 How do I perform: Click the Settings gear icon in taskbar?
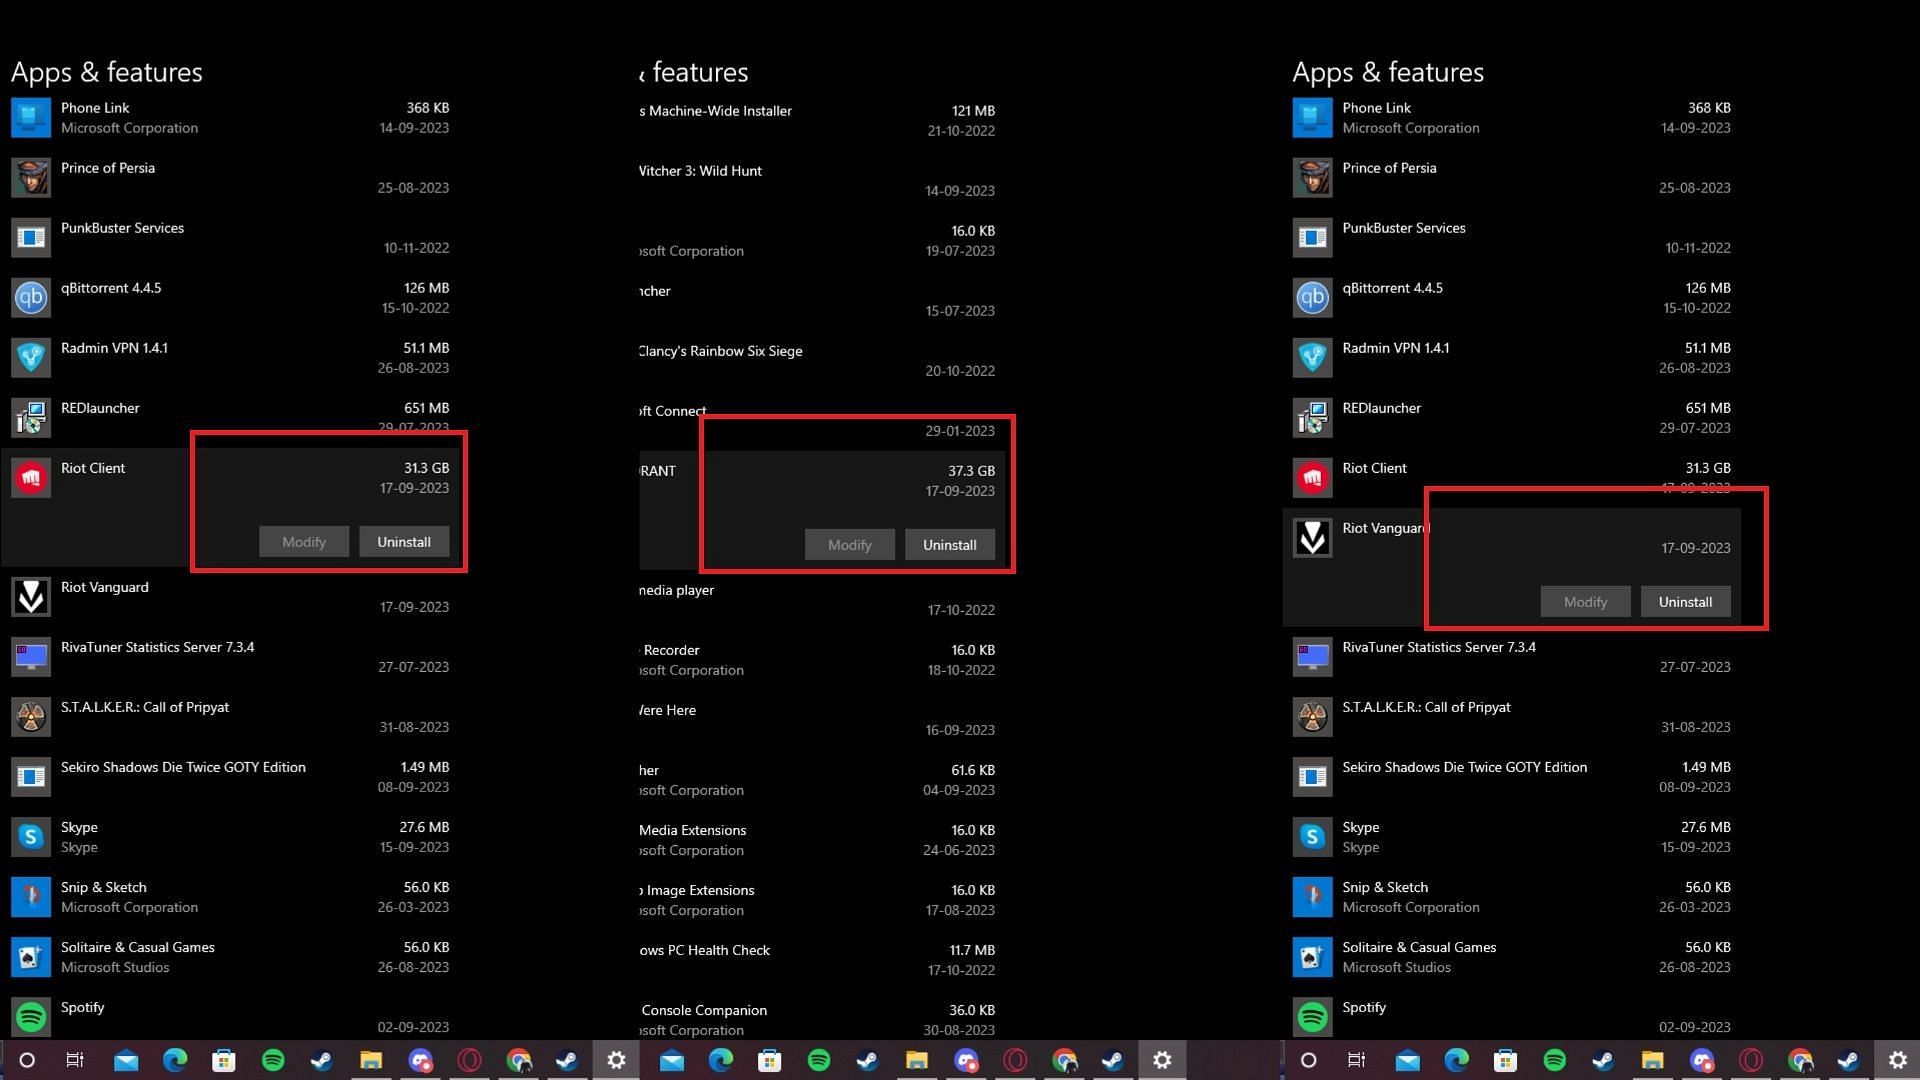coord(615,1060)
